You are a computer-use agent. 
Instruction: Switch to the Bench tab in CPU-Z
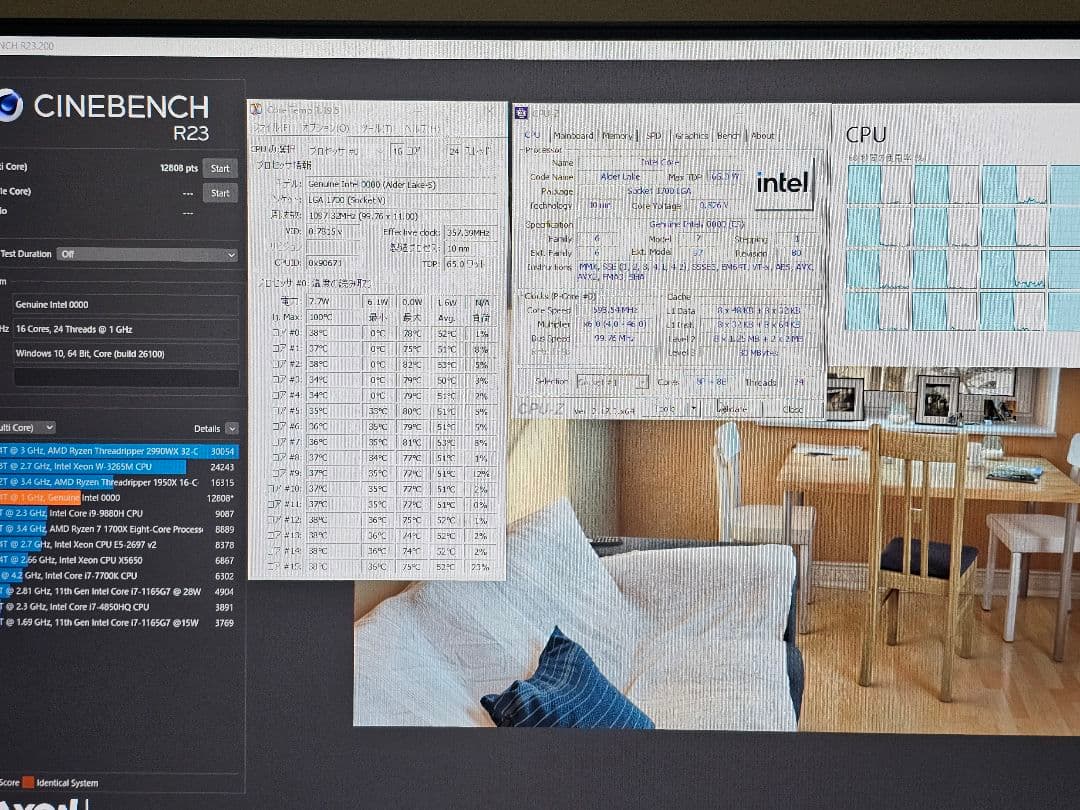727,136
